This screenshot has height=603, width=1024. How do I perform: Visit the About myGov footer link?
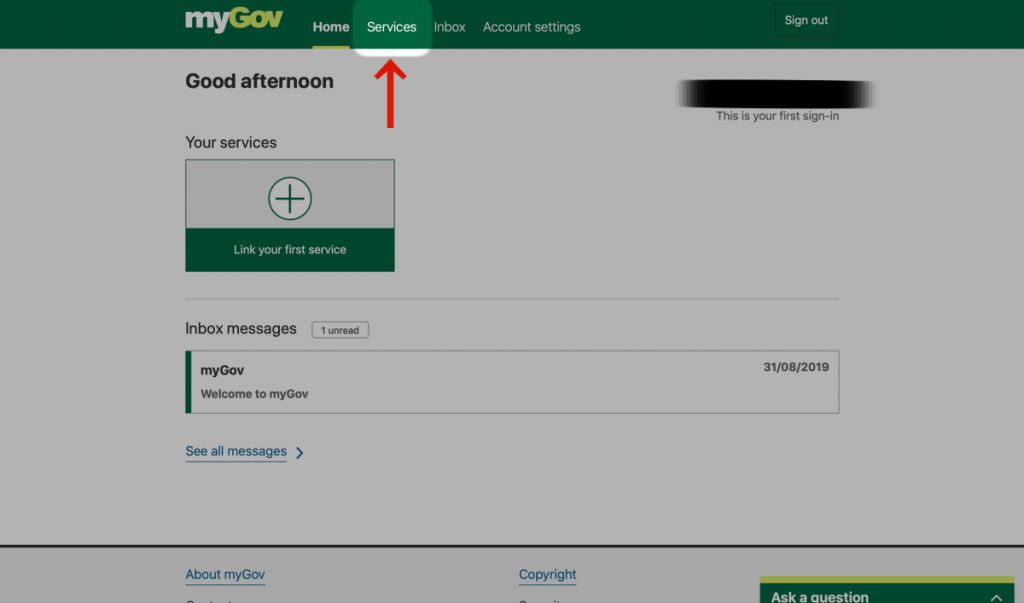[225, 575]
